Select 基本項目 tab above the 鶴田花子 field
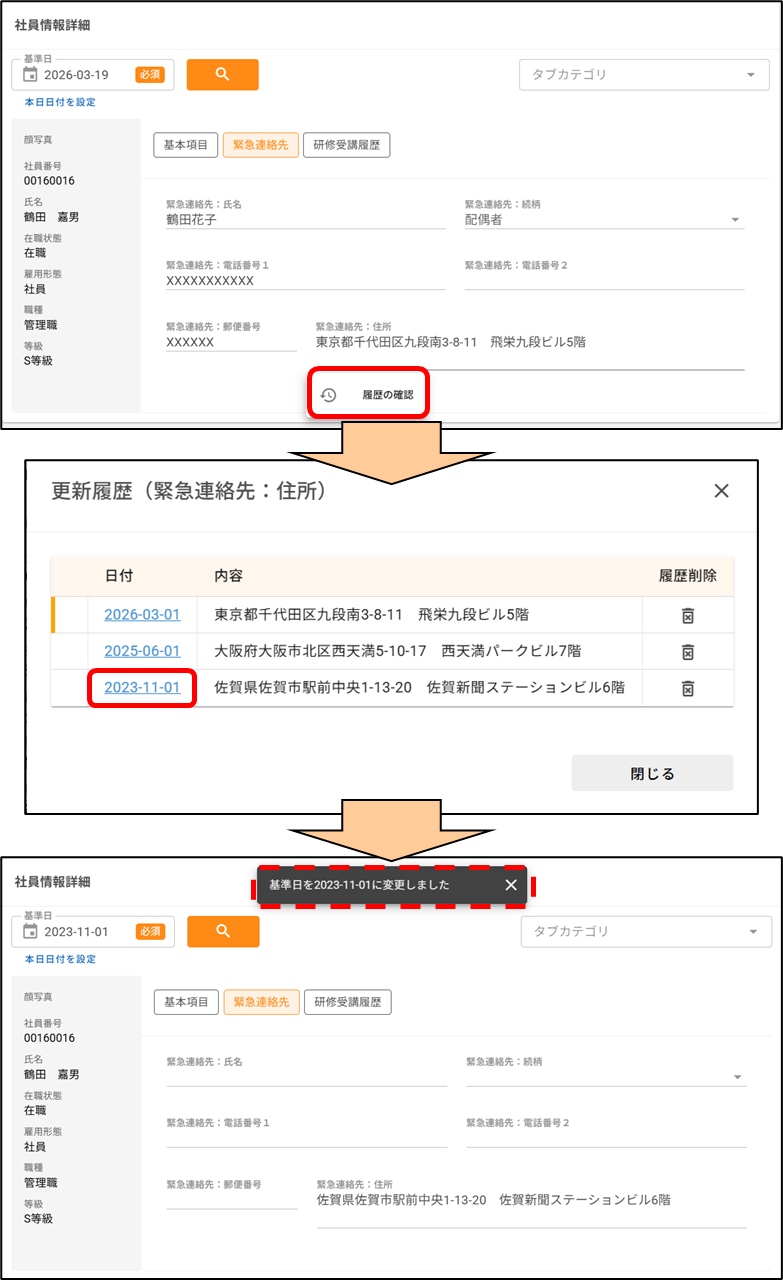The image size is (783, 1280). [x=185, y=145]
